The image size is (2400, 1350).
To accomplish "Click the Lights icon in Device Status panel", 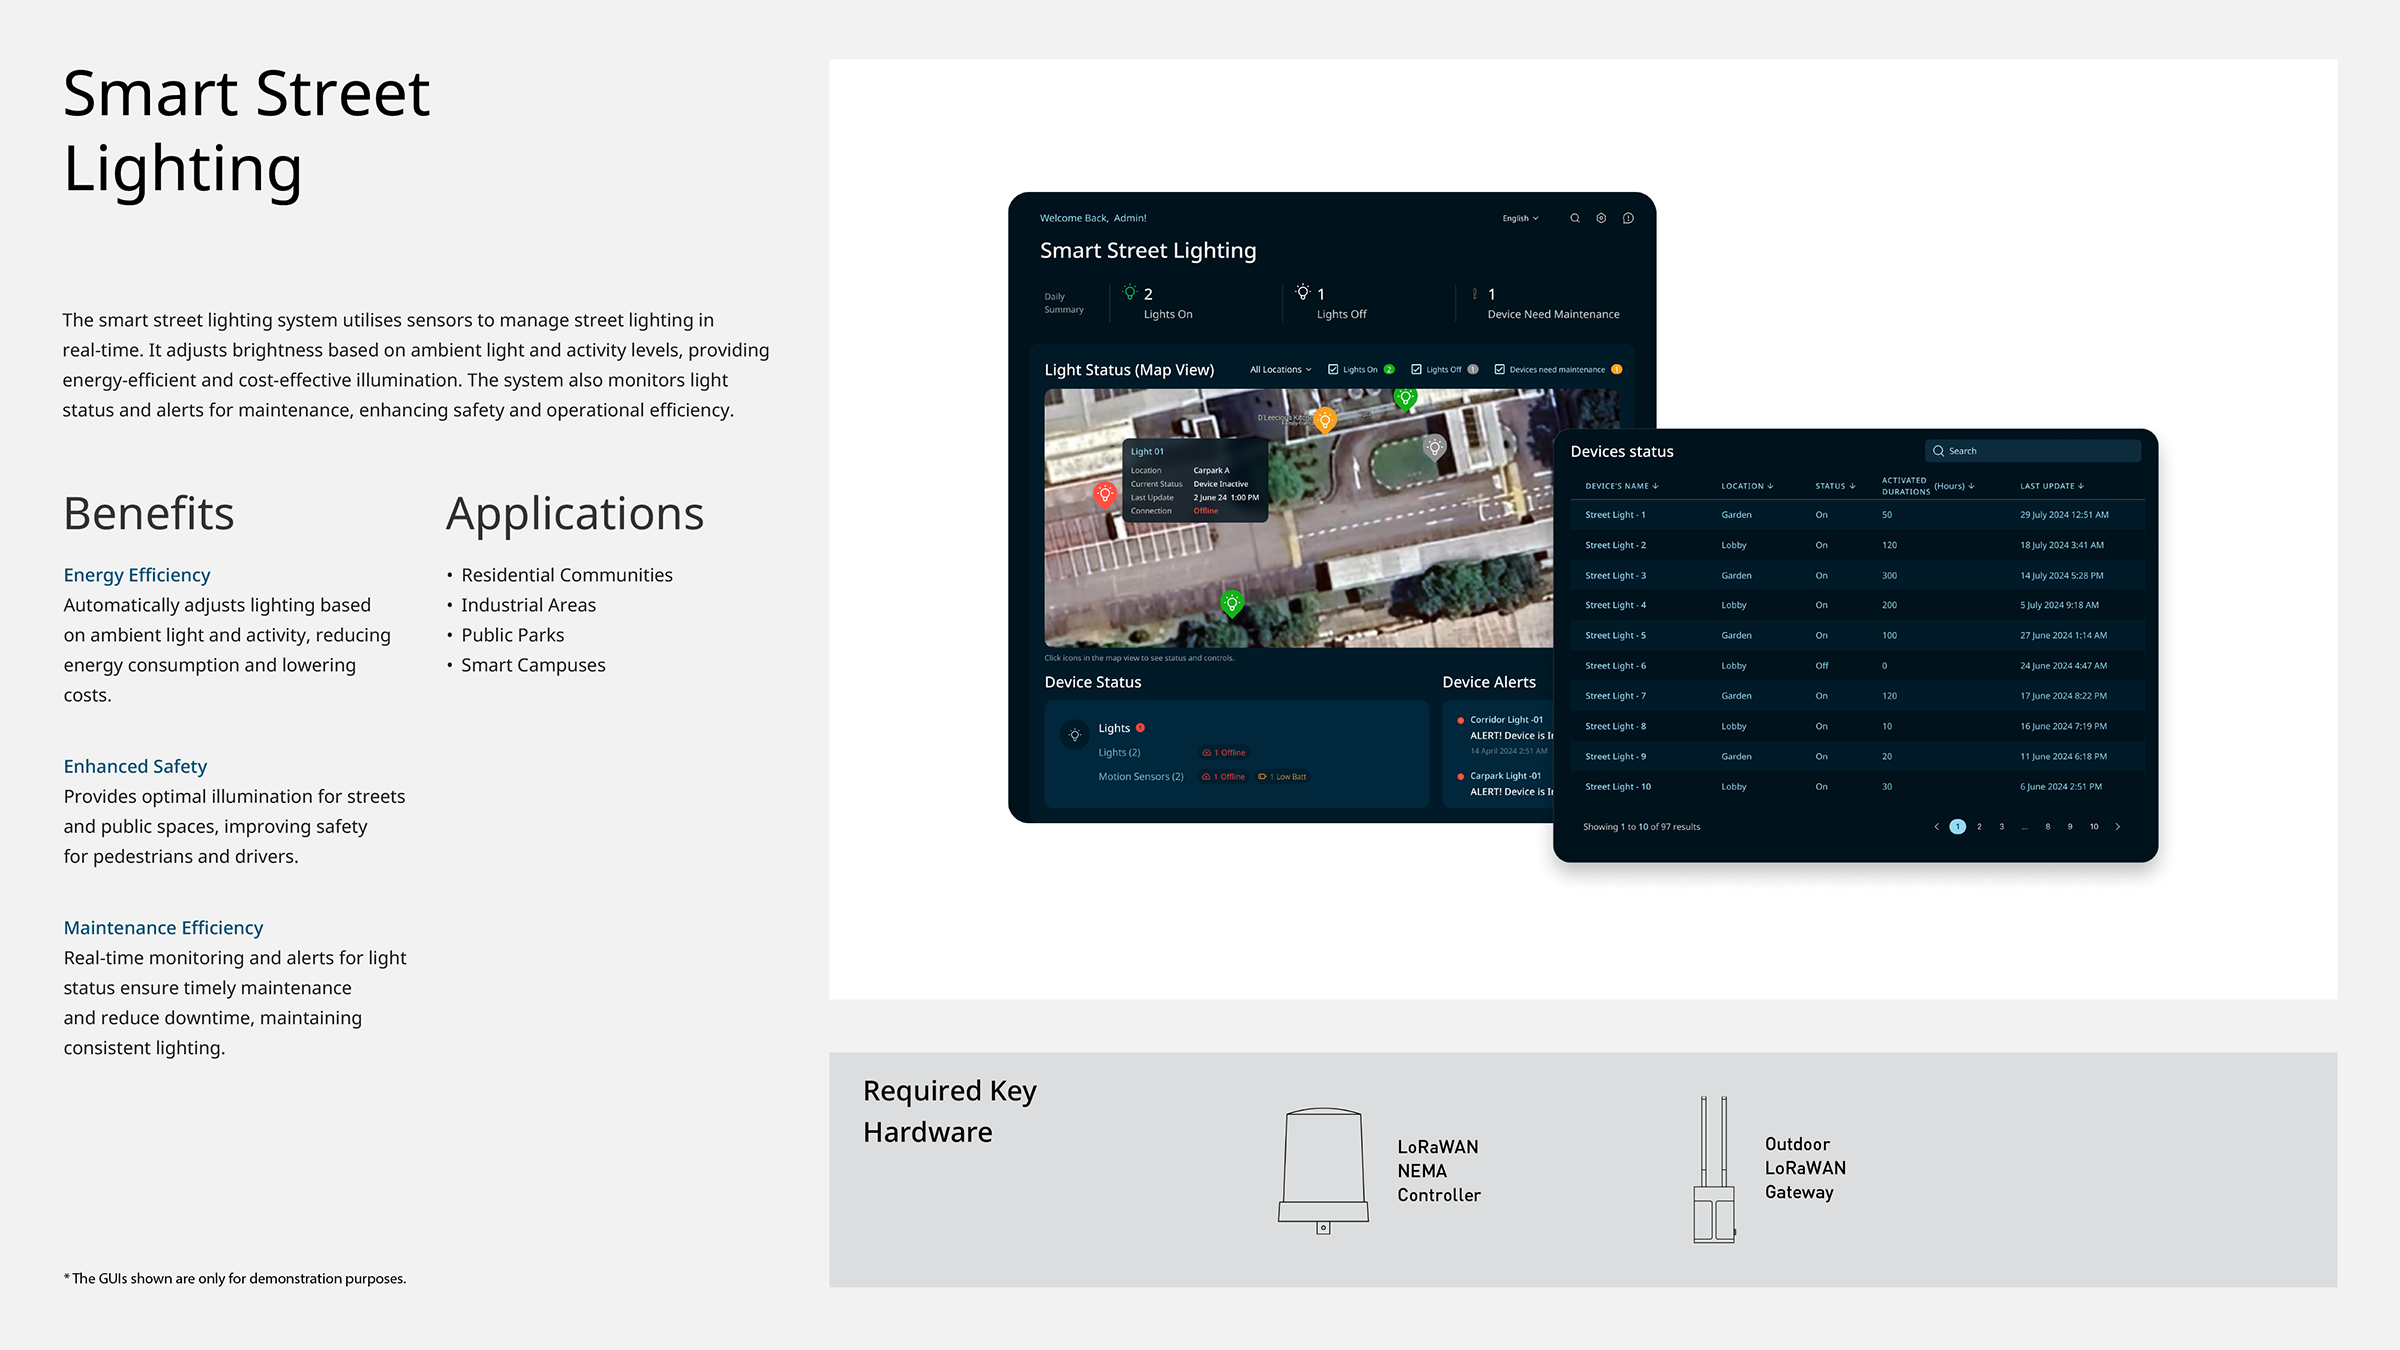I will point(1075,735).
